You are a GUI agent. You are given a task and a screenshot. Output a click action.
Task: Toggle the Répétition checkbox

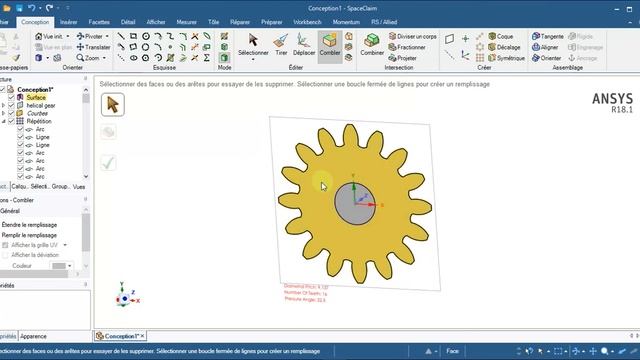11,121
